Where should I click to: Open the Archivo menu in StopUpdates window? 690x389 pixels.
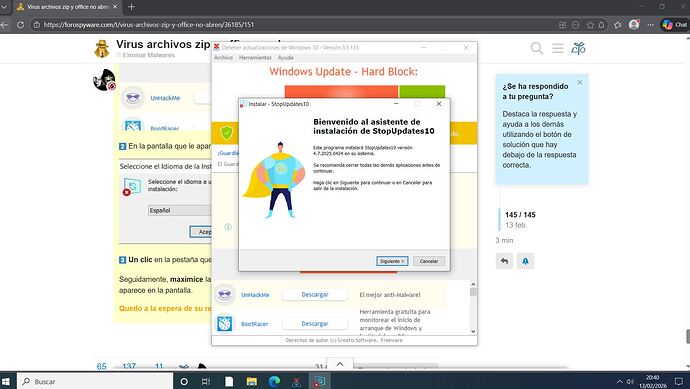click(223, 58)
